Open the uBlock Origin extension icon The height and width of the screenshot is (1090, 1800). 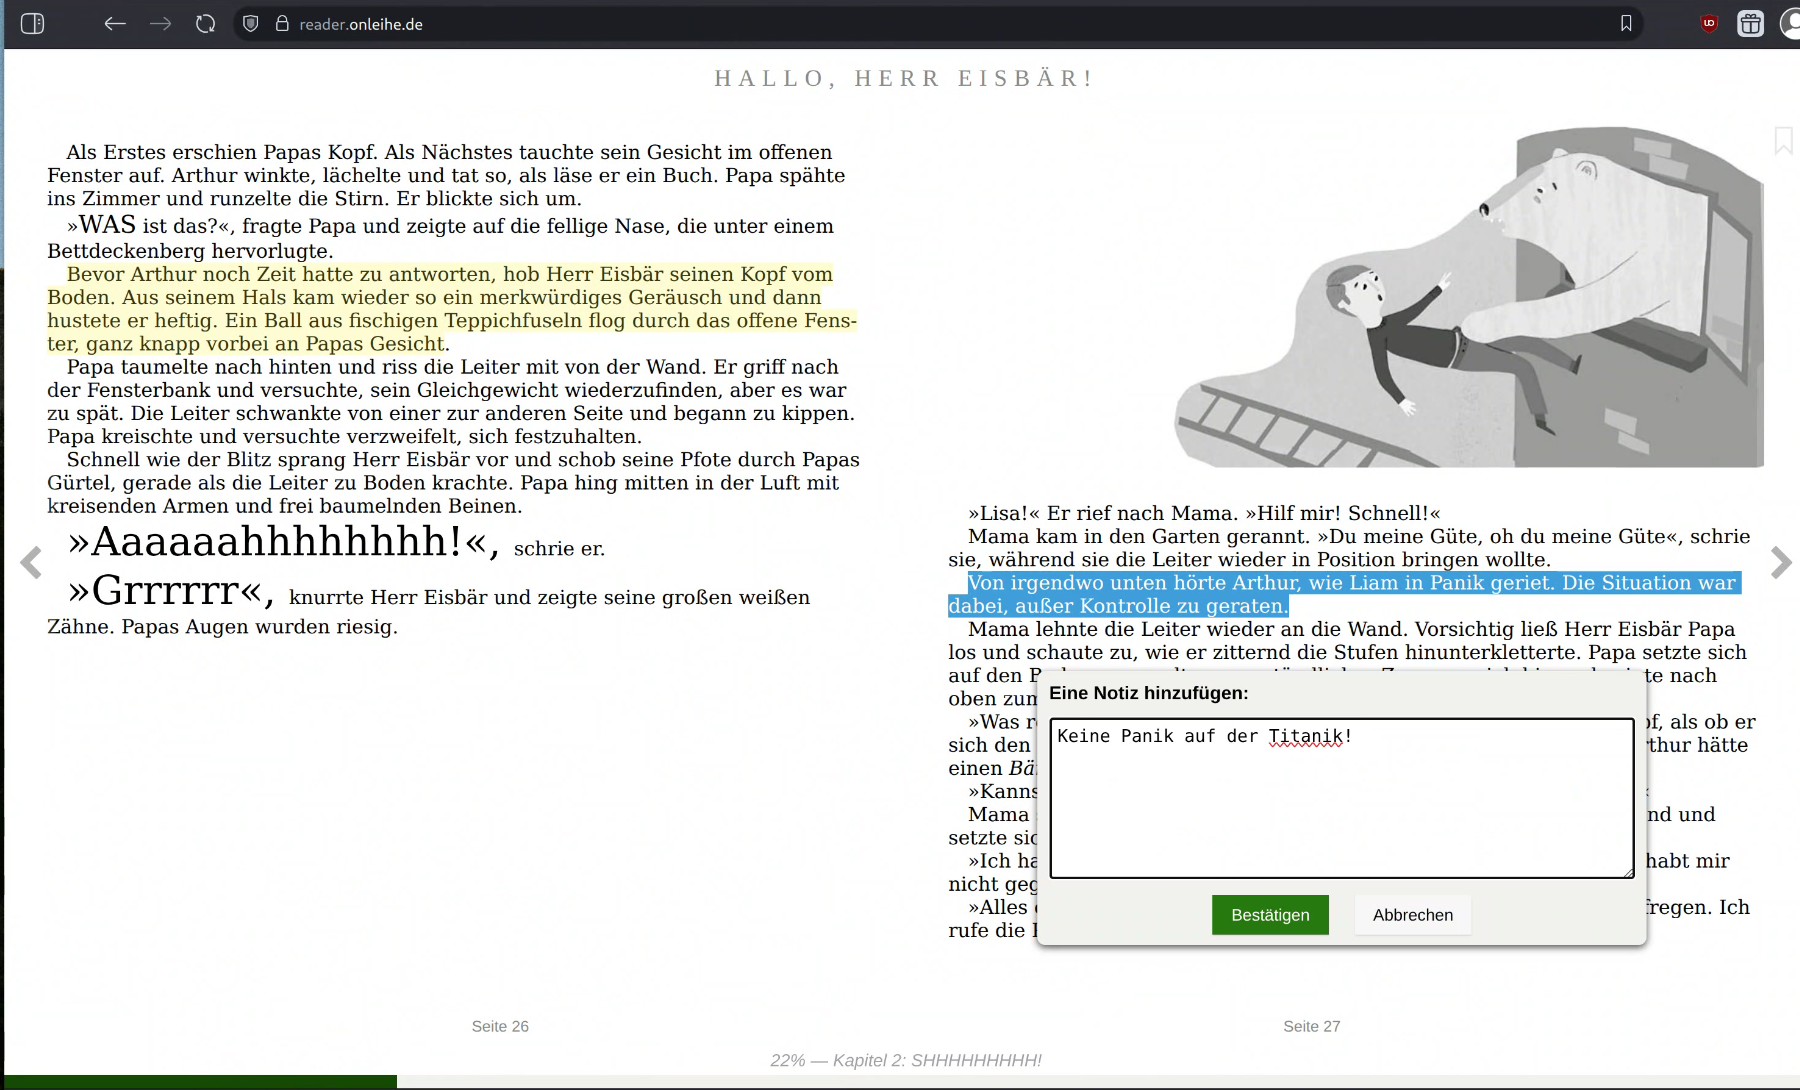(x=1709, y=24)
